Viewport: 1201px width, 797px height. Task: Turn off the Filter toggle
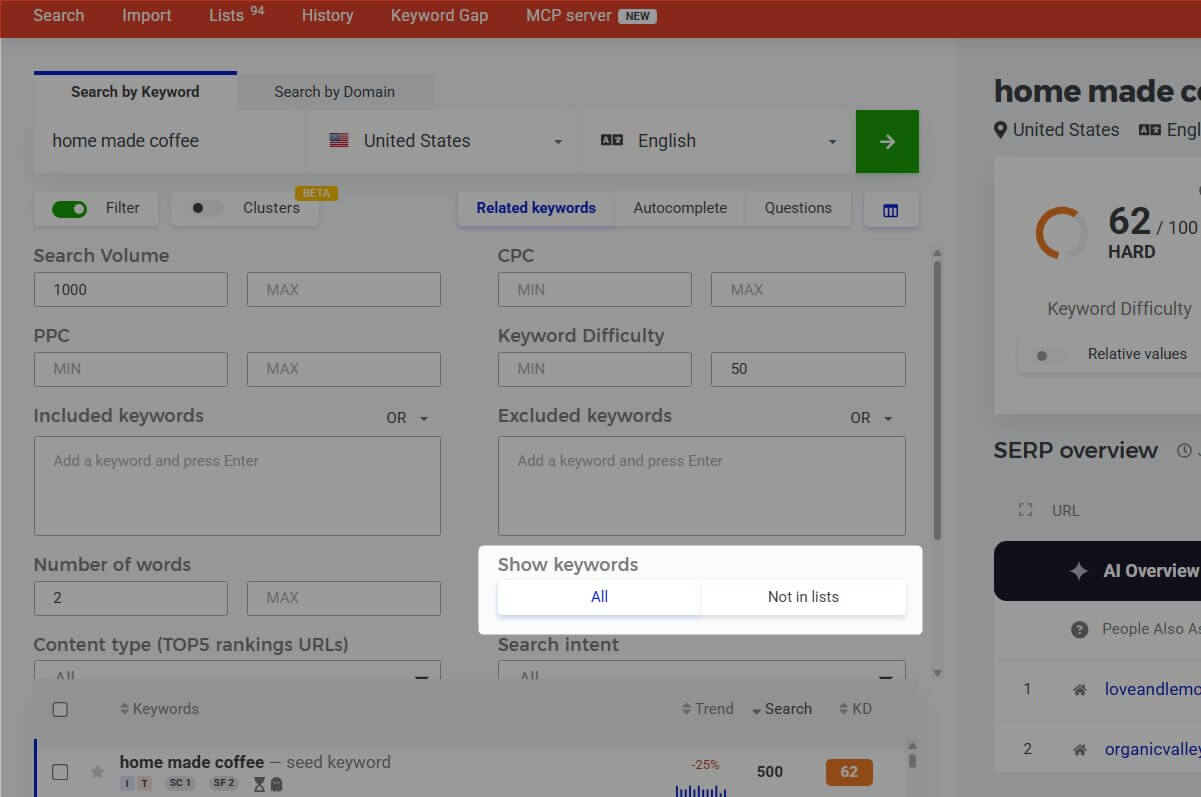[x=70, y=208]
